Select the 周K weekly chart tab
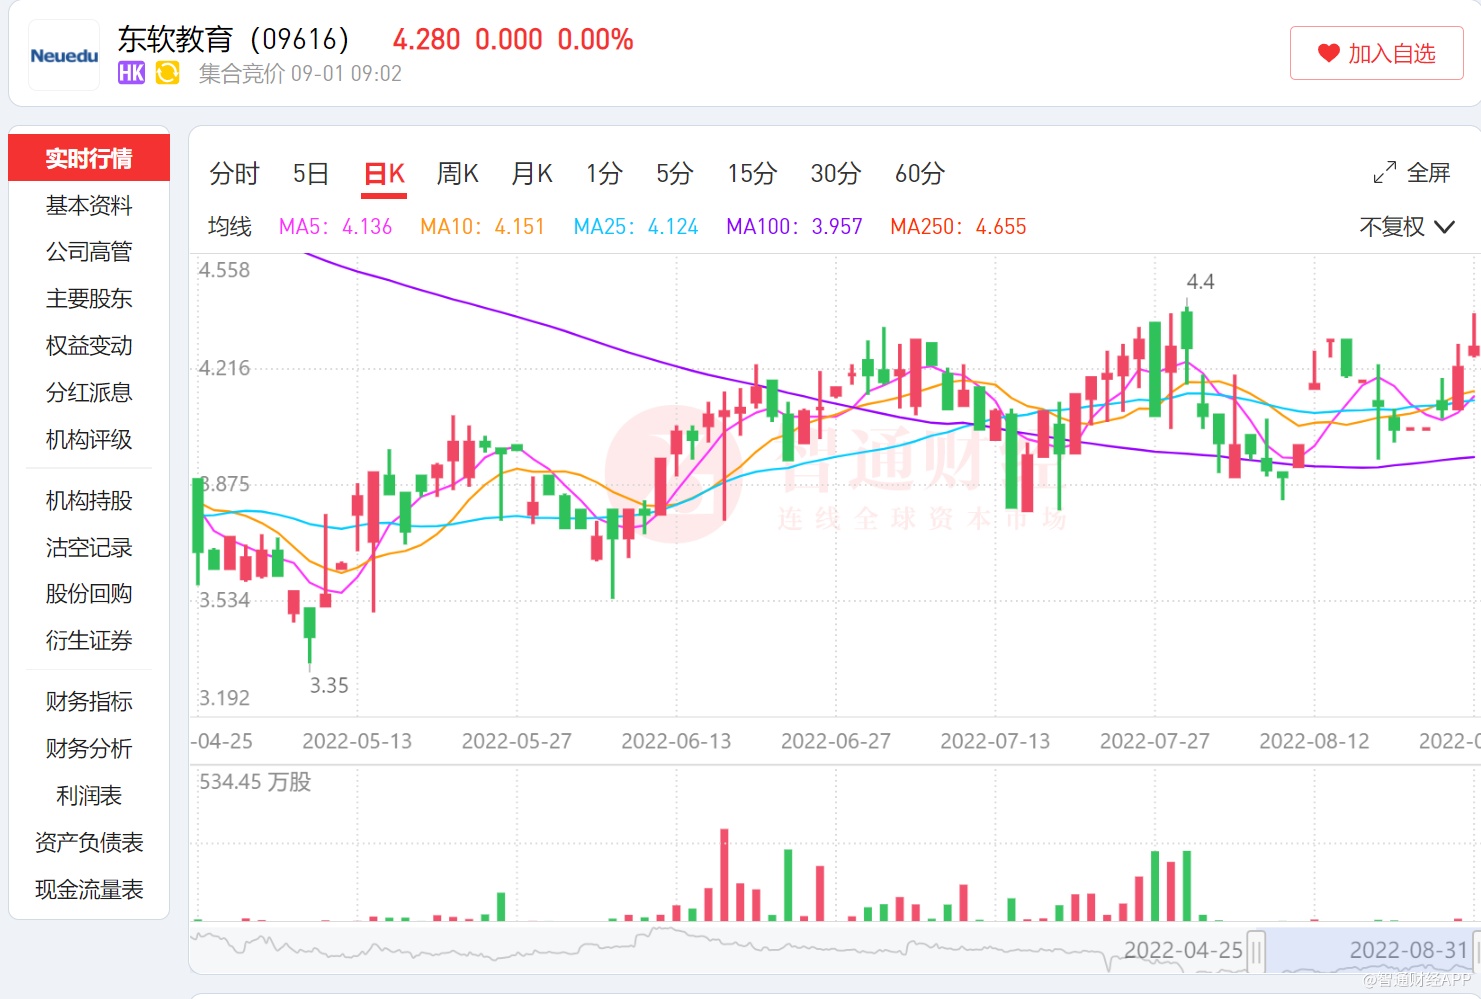The image size is (1481, 999). coord(457,174)
